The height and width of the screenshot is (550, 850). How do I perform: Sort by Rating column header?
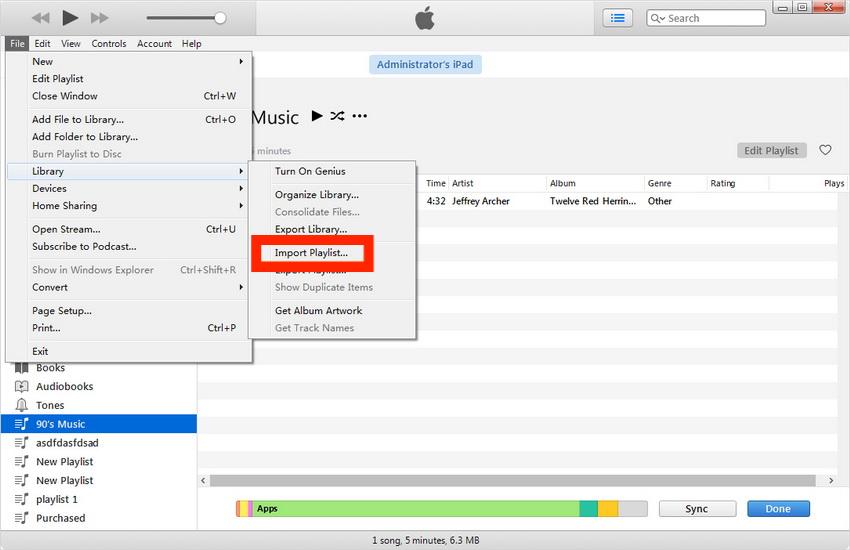pos(738,183)
